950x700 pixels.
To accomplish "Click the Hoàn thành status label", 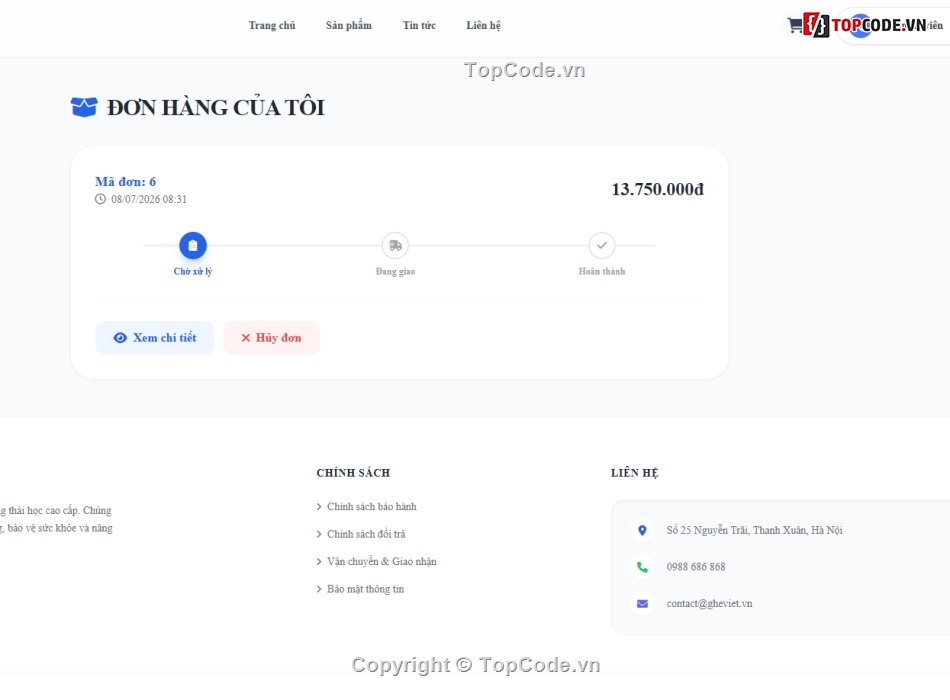I will 602,272.
